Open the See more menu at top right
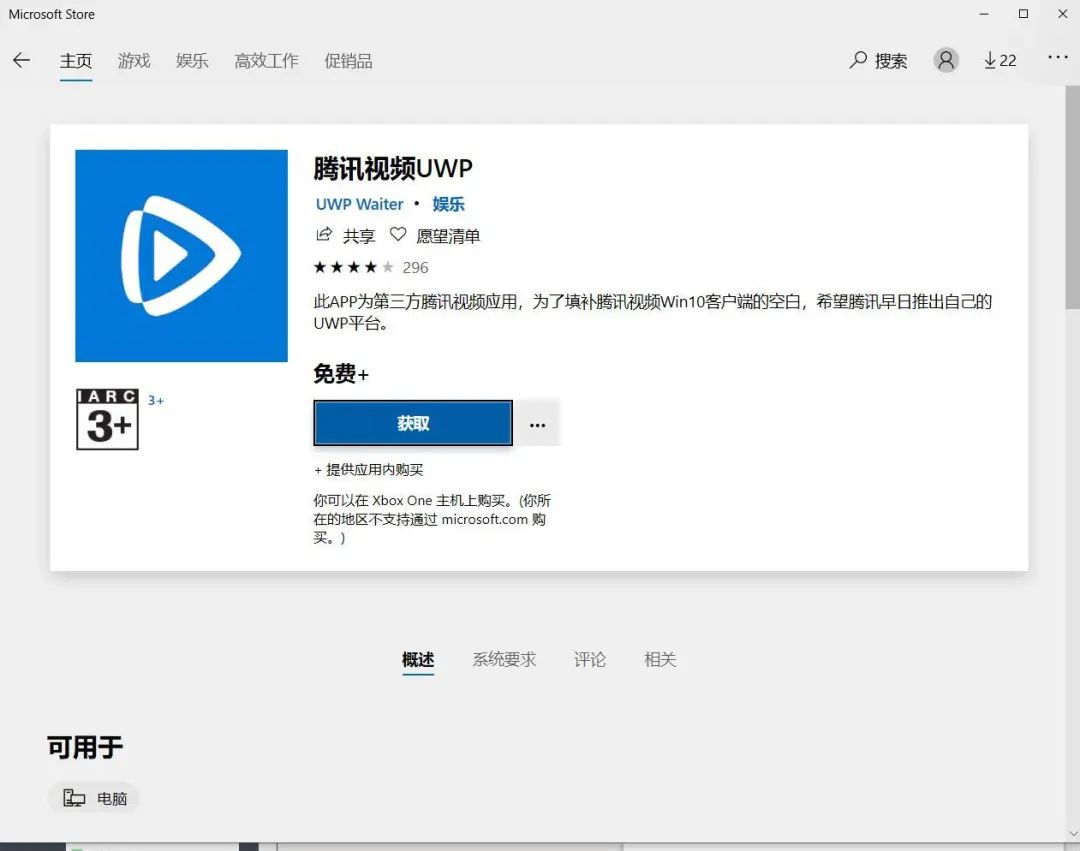1080x851 pixels. tap(1057, 60)
